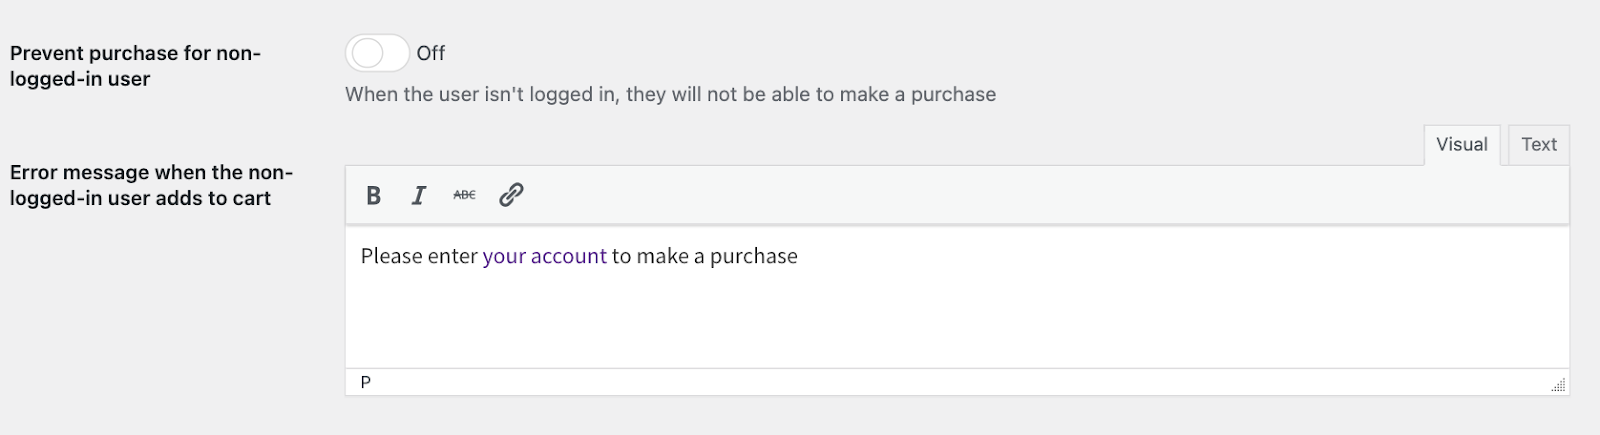Apply strikethrough with the ABC icon
1600x435 pixels.
(x=464, y=195)
